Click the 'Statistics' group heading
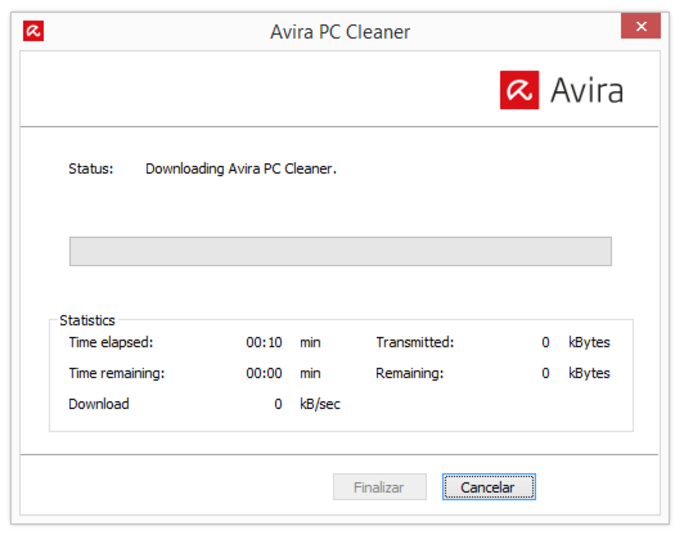Screen dimensions: 684x535 (x=87, y=320)
